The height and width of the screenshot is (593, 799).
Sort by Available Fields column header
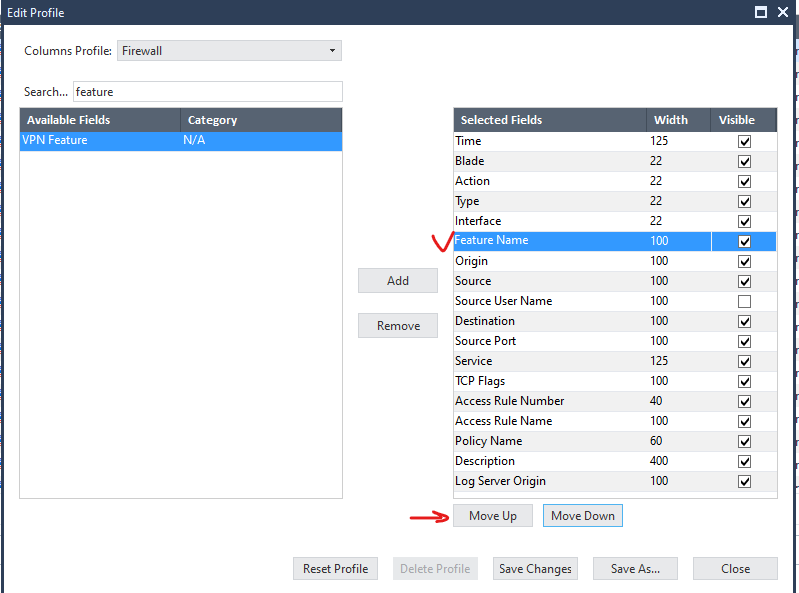[x=100, y=120]
